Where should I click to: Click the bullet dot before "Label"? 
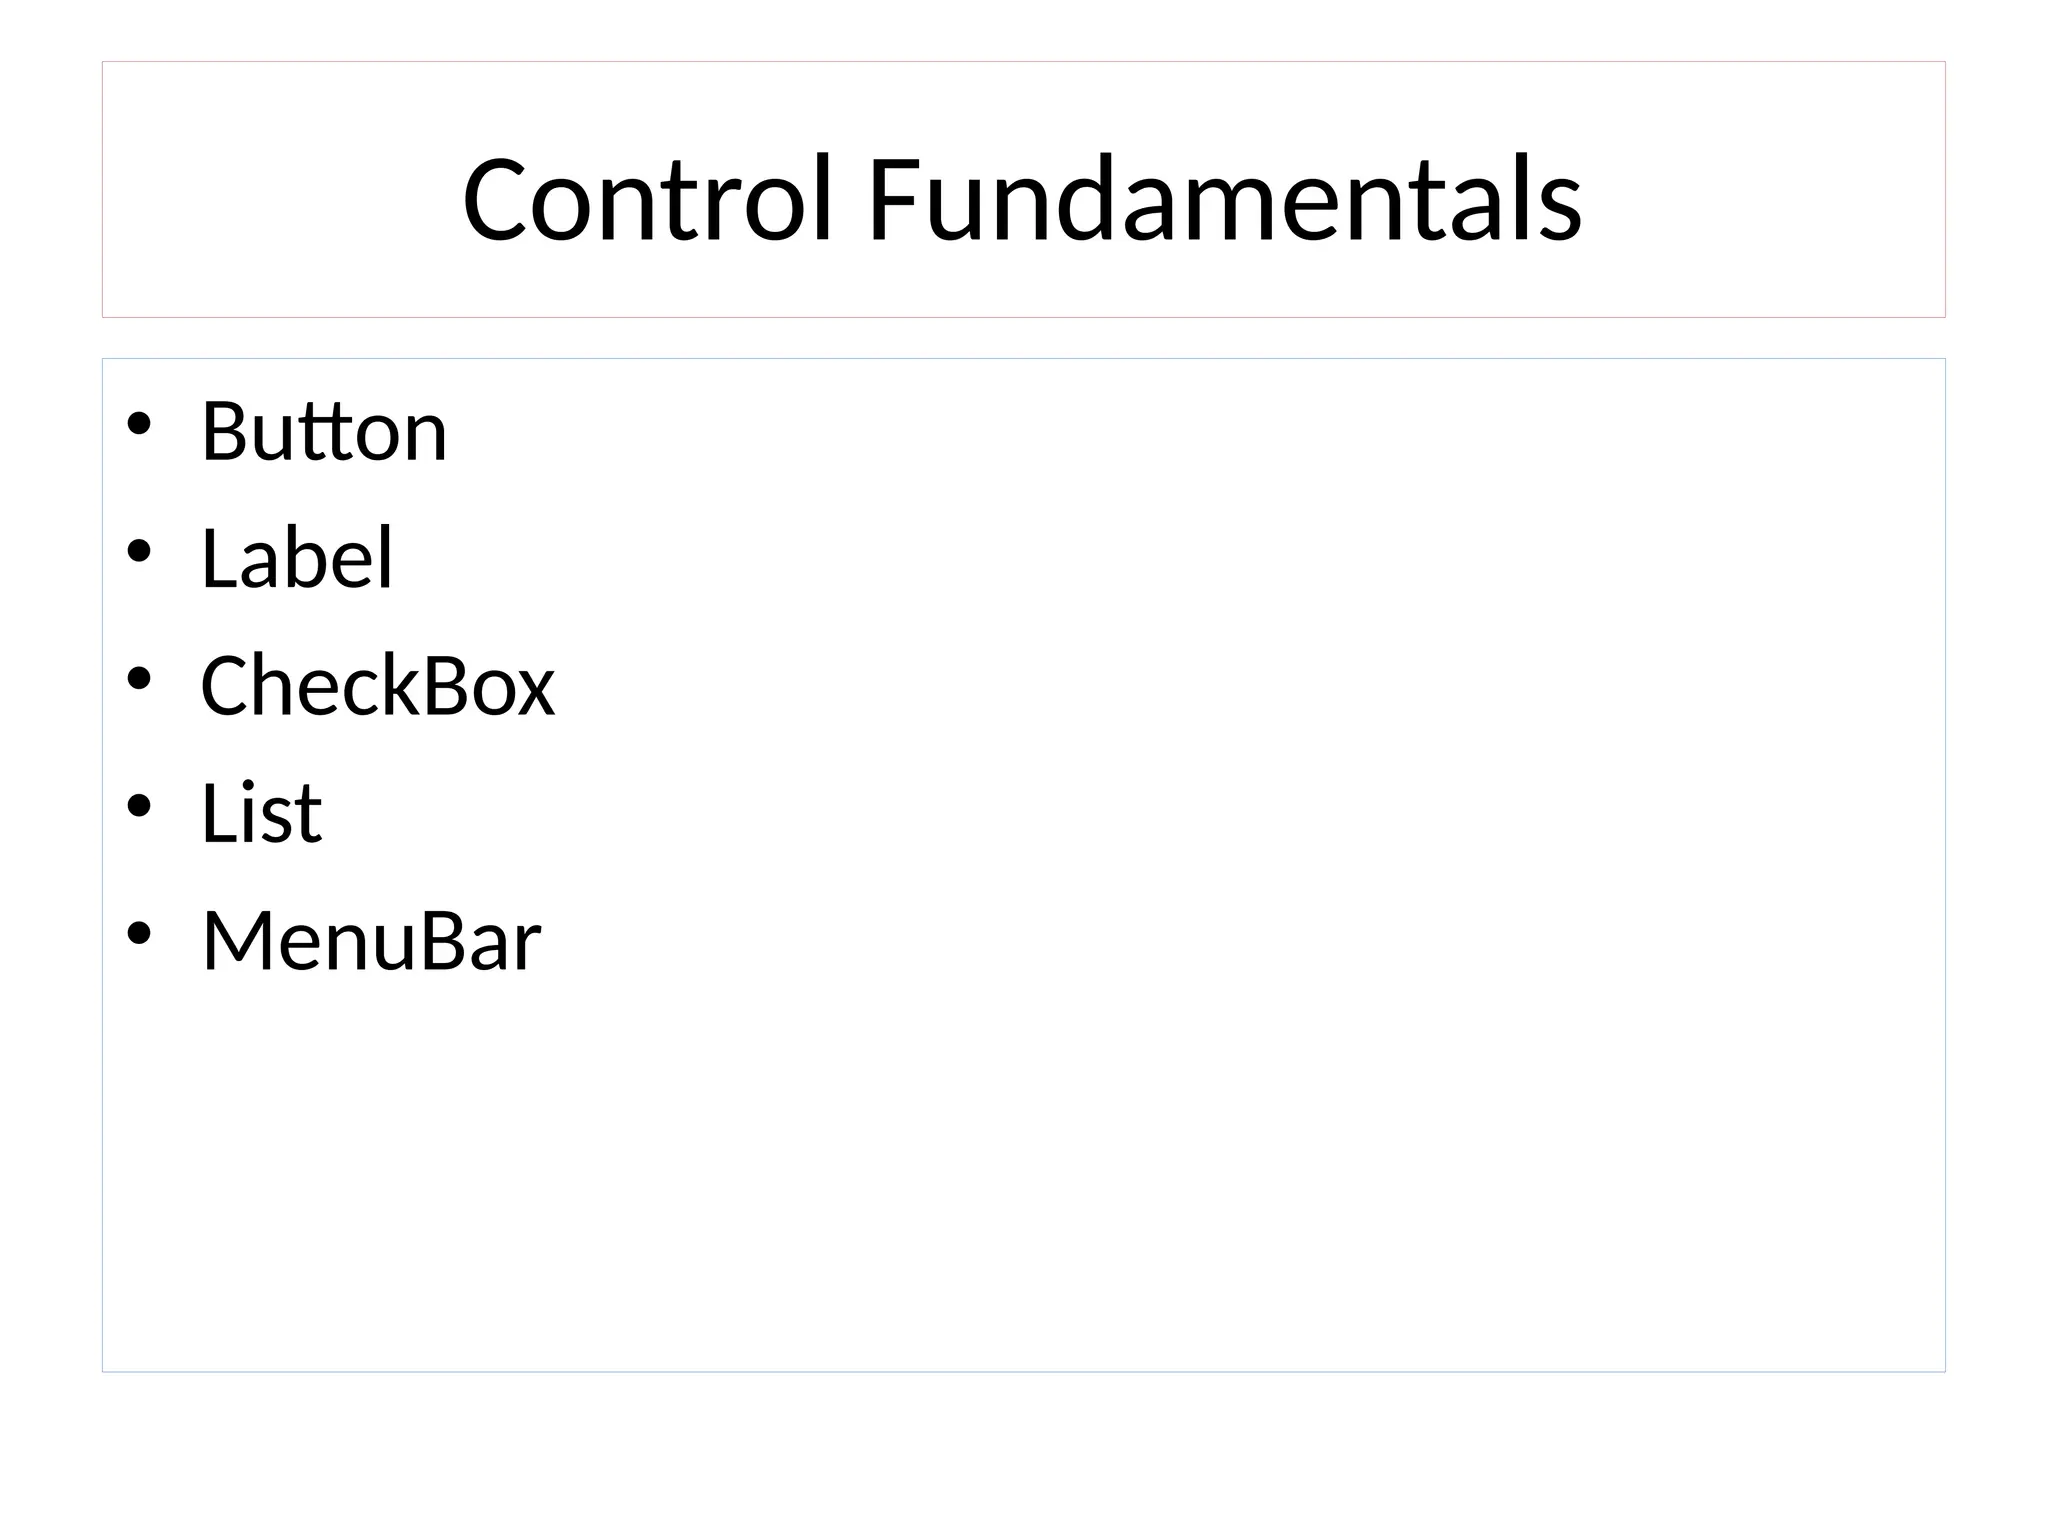click(x=139, y=551)
